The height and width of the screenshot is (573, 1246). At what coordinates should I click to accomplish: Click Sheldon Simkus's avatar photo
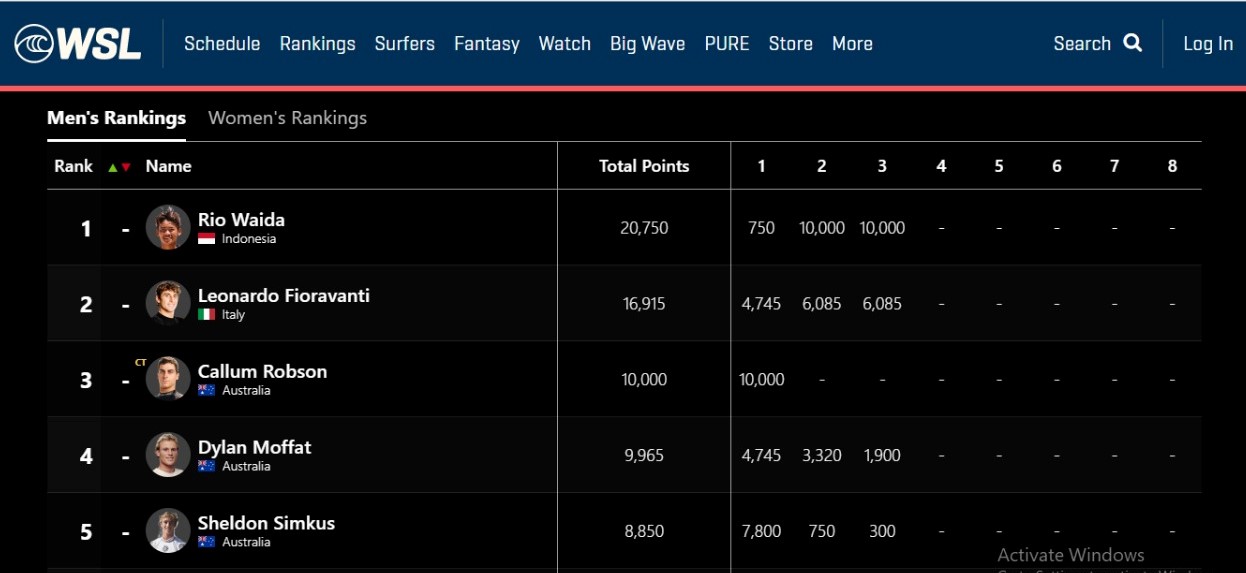click(168, 531)
